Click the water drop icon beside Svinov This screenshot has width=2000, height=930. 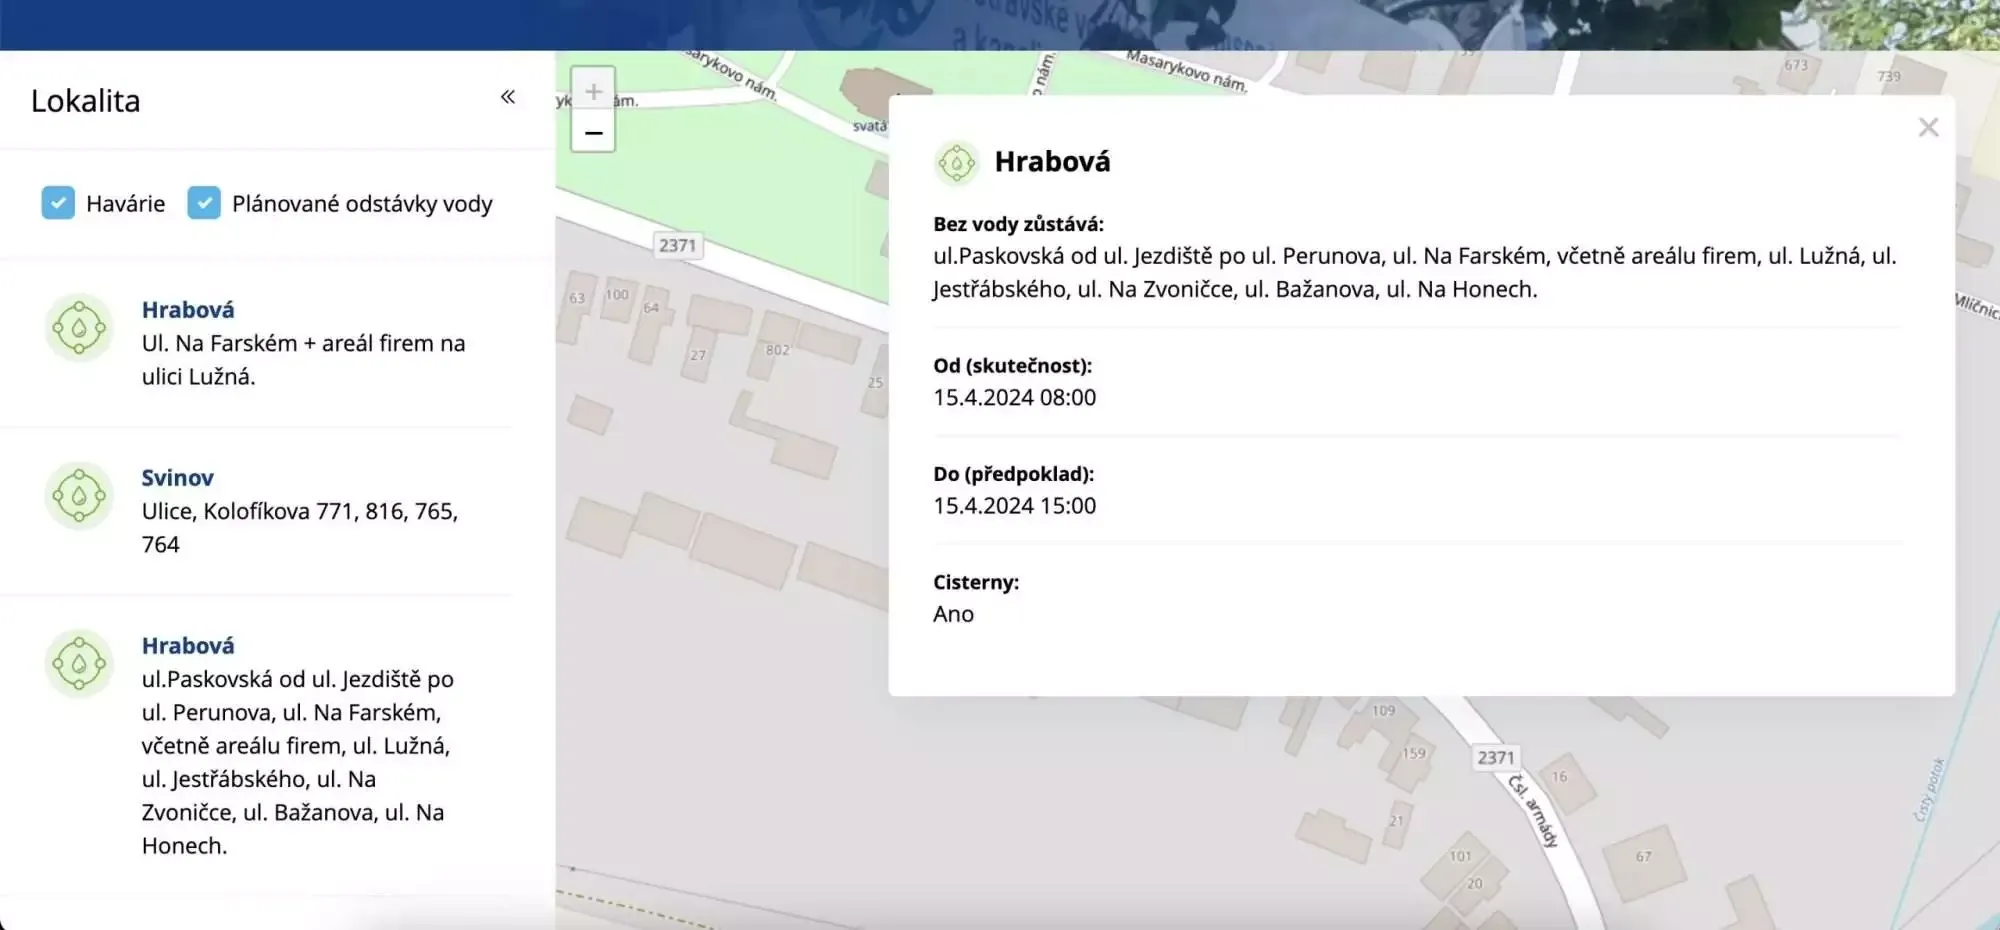pos(79,496)
